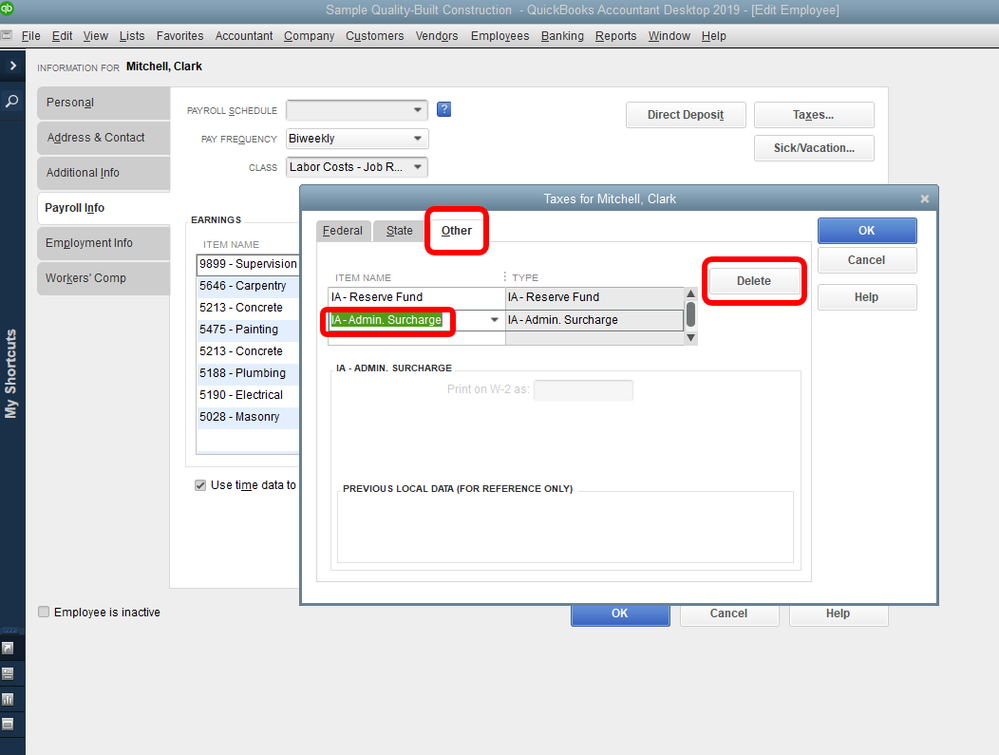The width and height of the screenshot is (999, 755).
Task: Open Additional Info tab
Action: [103, 173]
